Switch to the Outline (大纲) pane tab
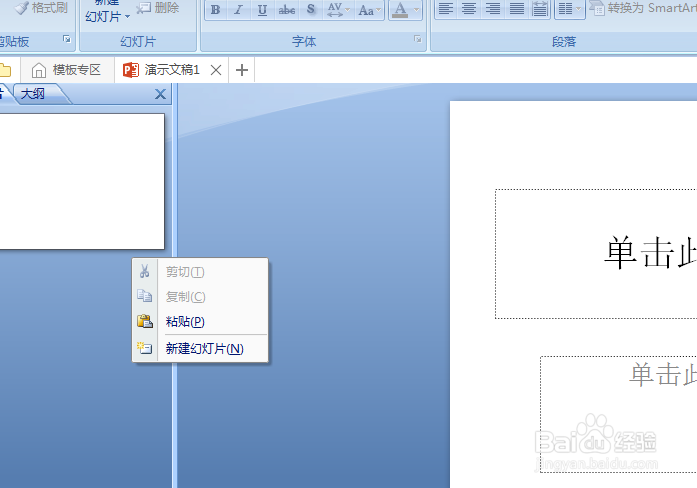 (34, 94)
